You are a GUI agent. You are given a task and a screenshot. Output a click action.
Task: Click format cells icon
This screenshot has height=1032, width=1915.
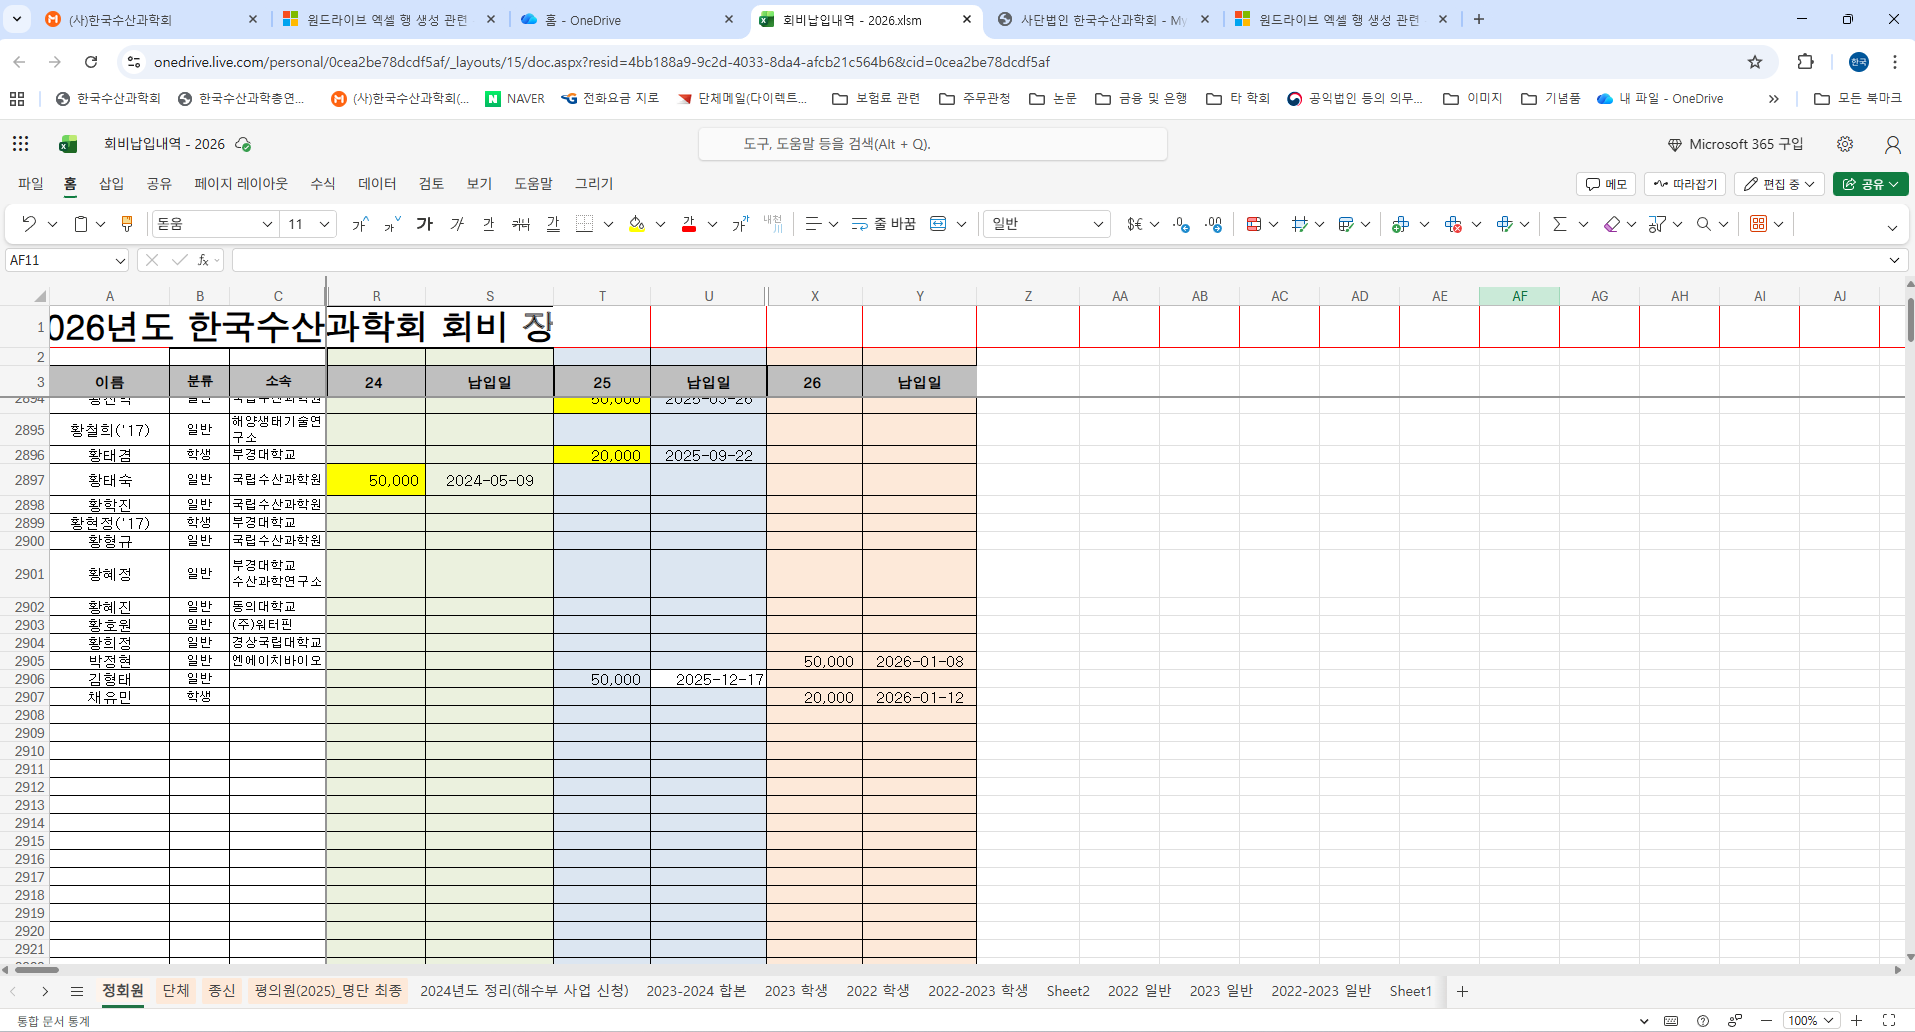point(1505,224)
